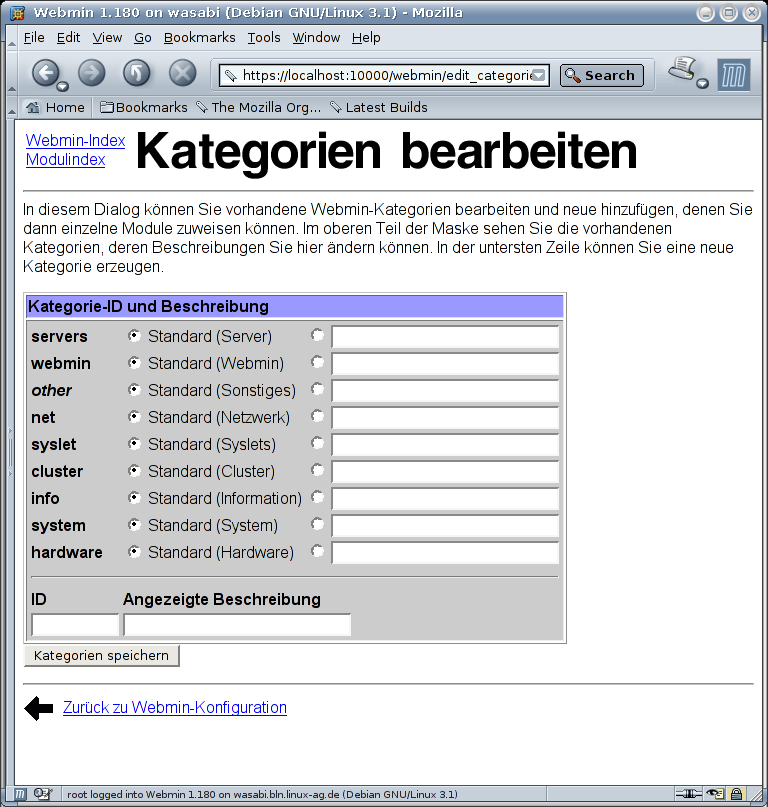This screenshot has height=807, width=768.
Task: Stop loading with the Stop button
Action: (x=183, y=73)
